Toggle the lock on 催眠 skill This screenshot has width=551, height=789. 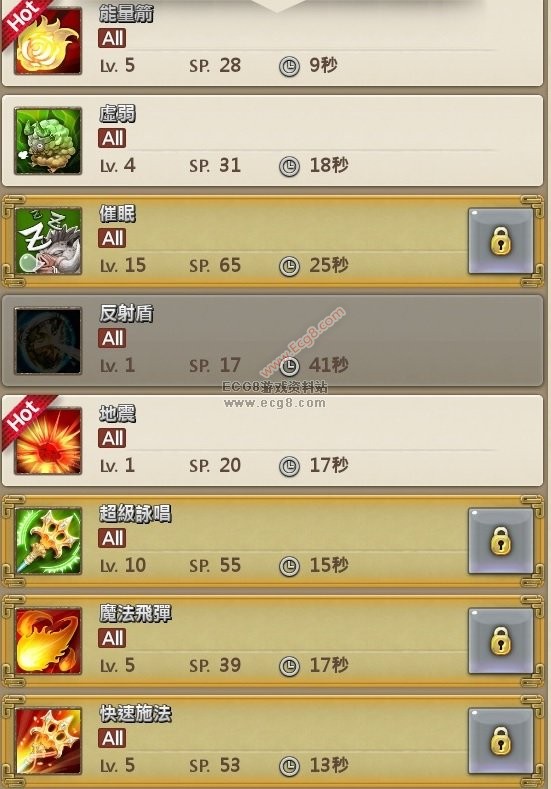[x=501, y=241]
